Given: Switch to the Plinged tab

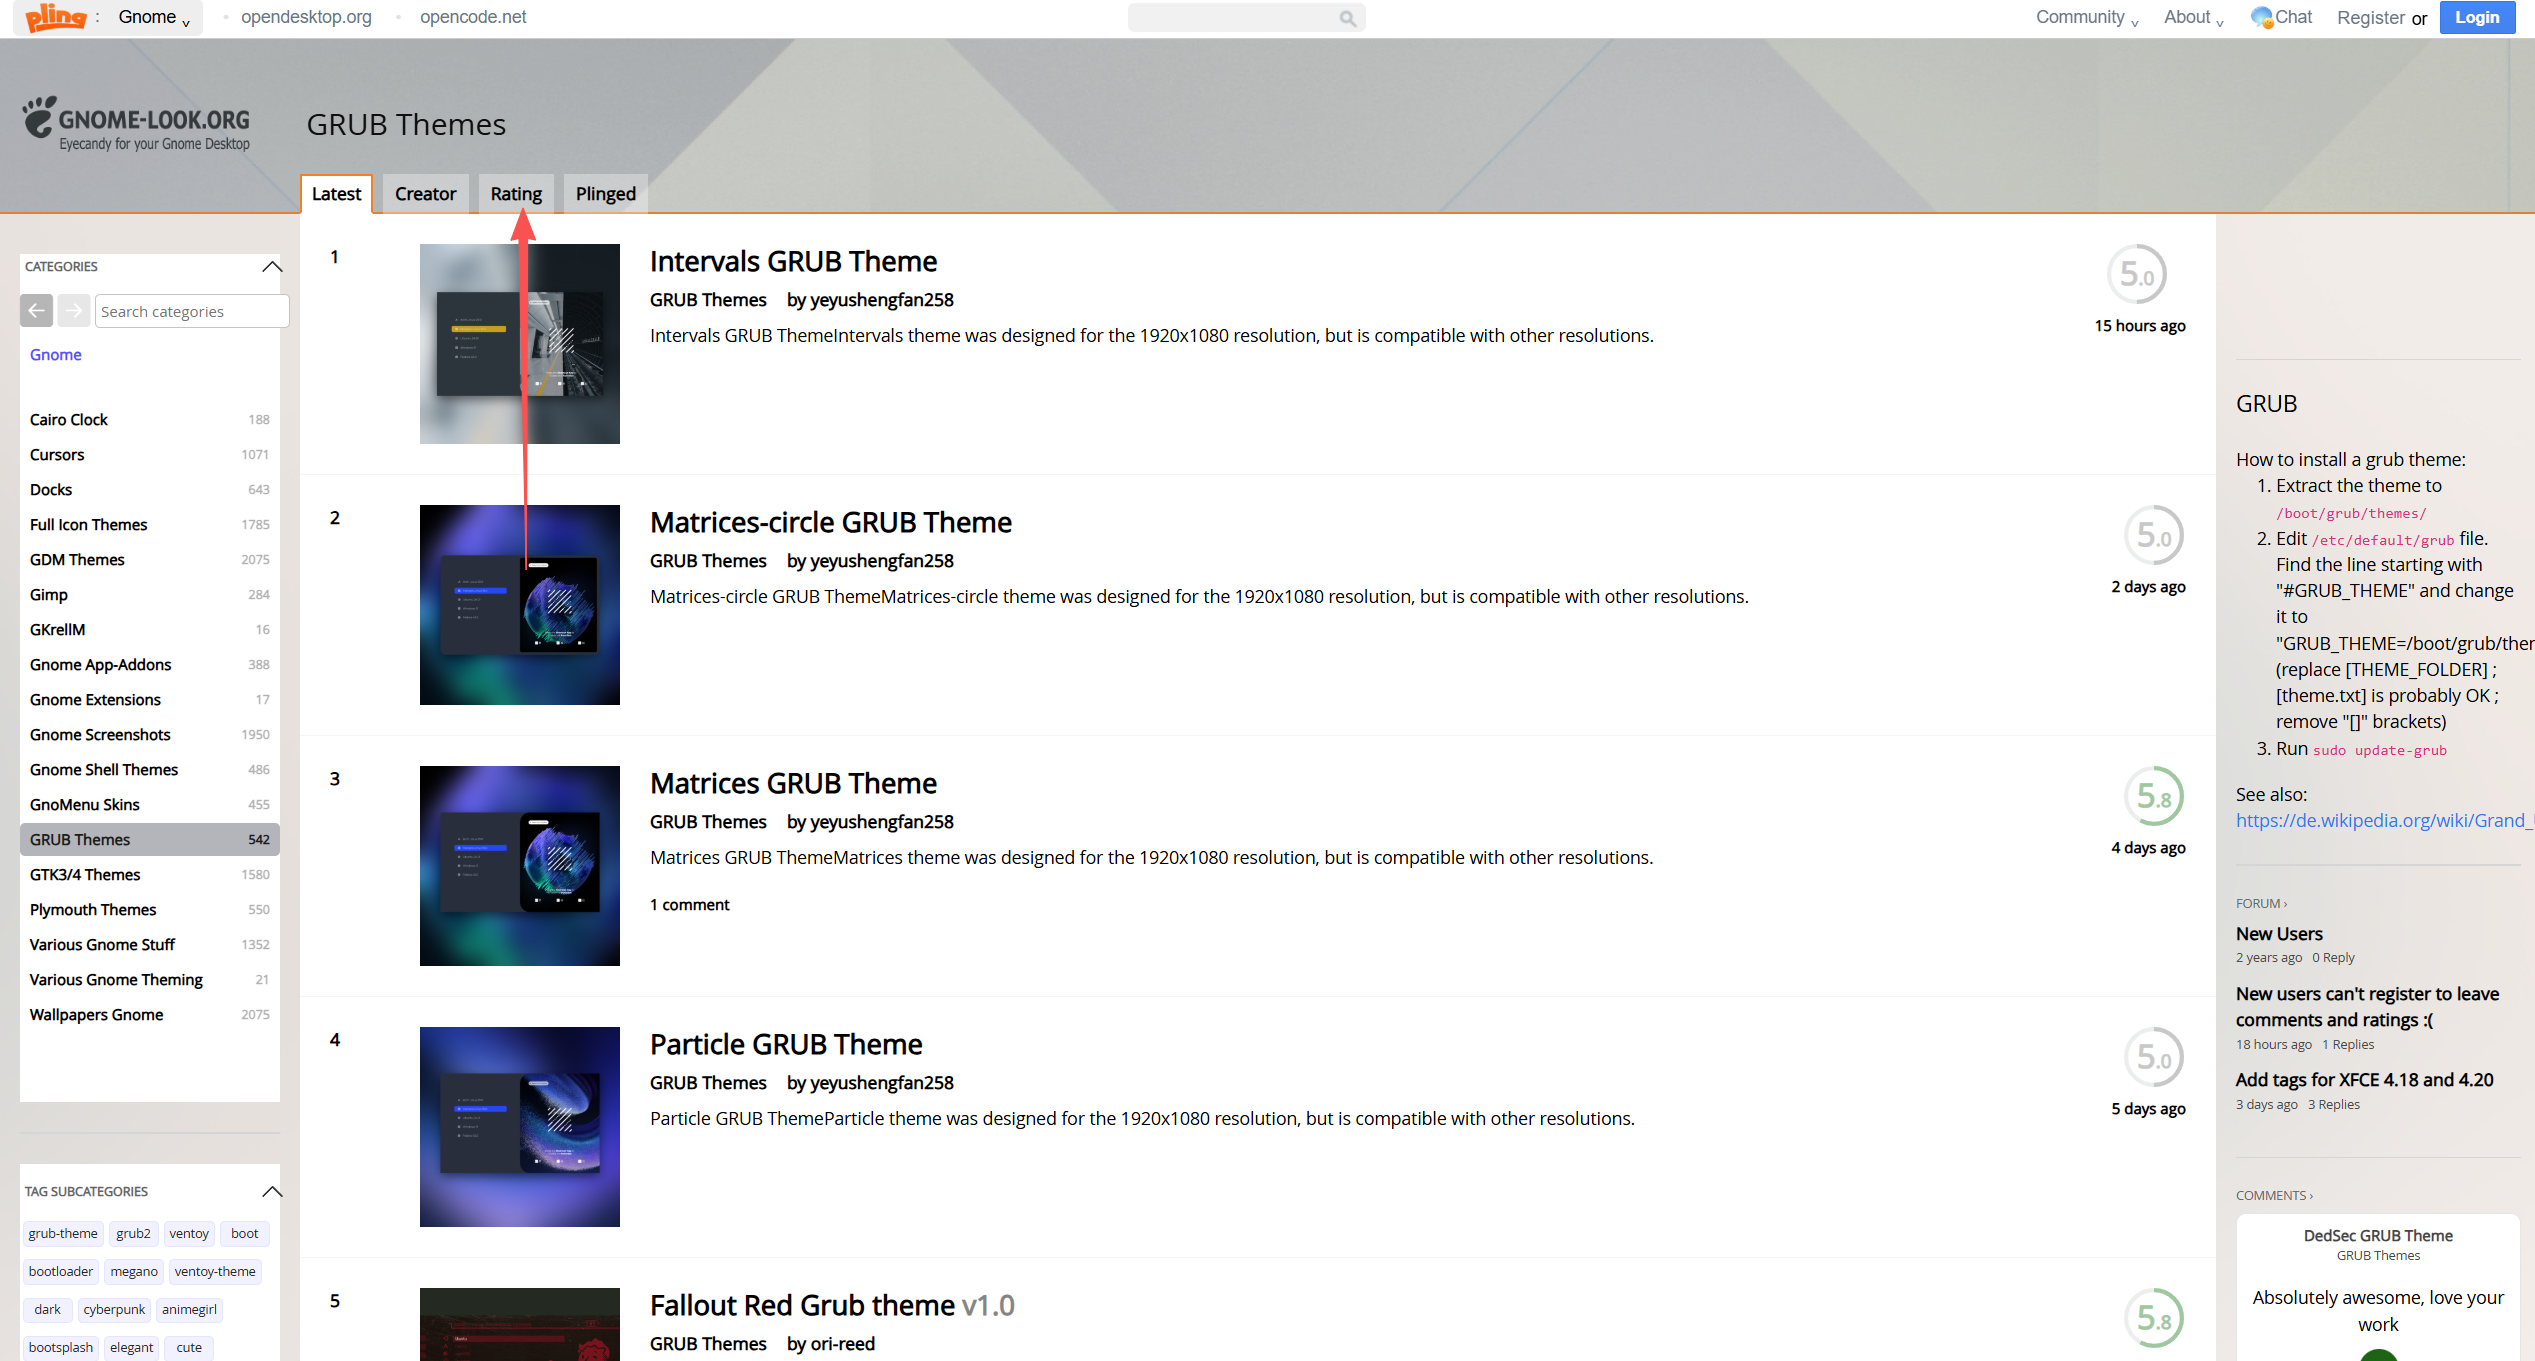Looking at the screenshot, I should [x=605, y=194].
